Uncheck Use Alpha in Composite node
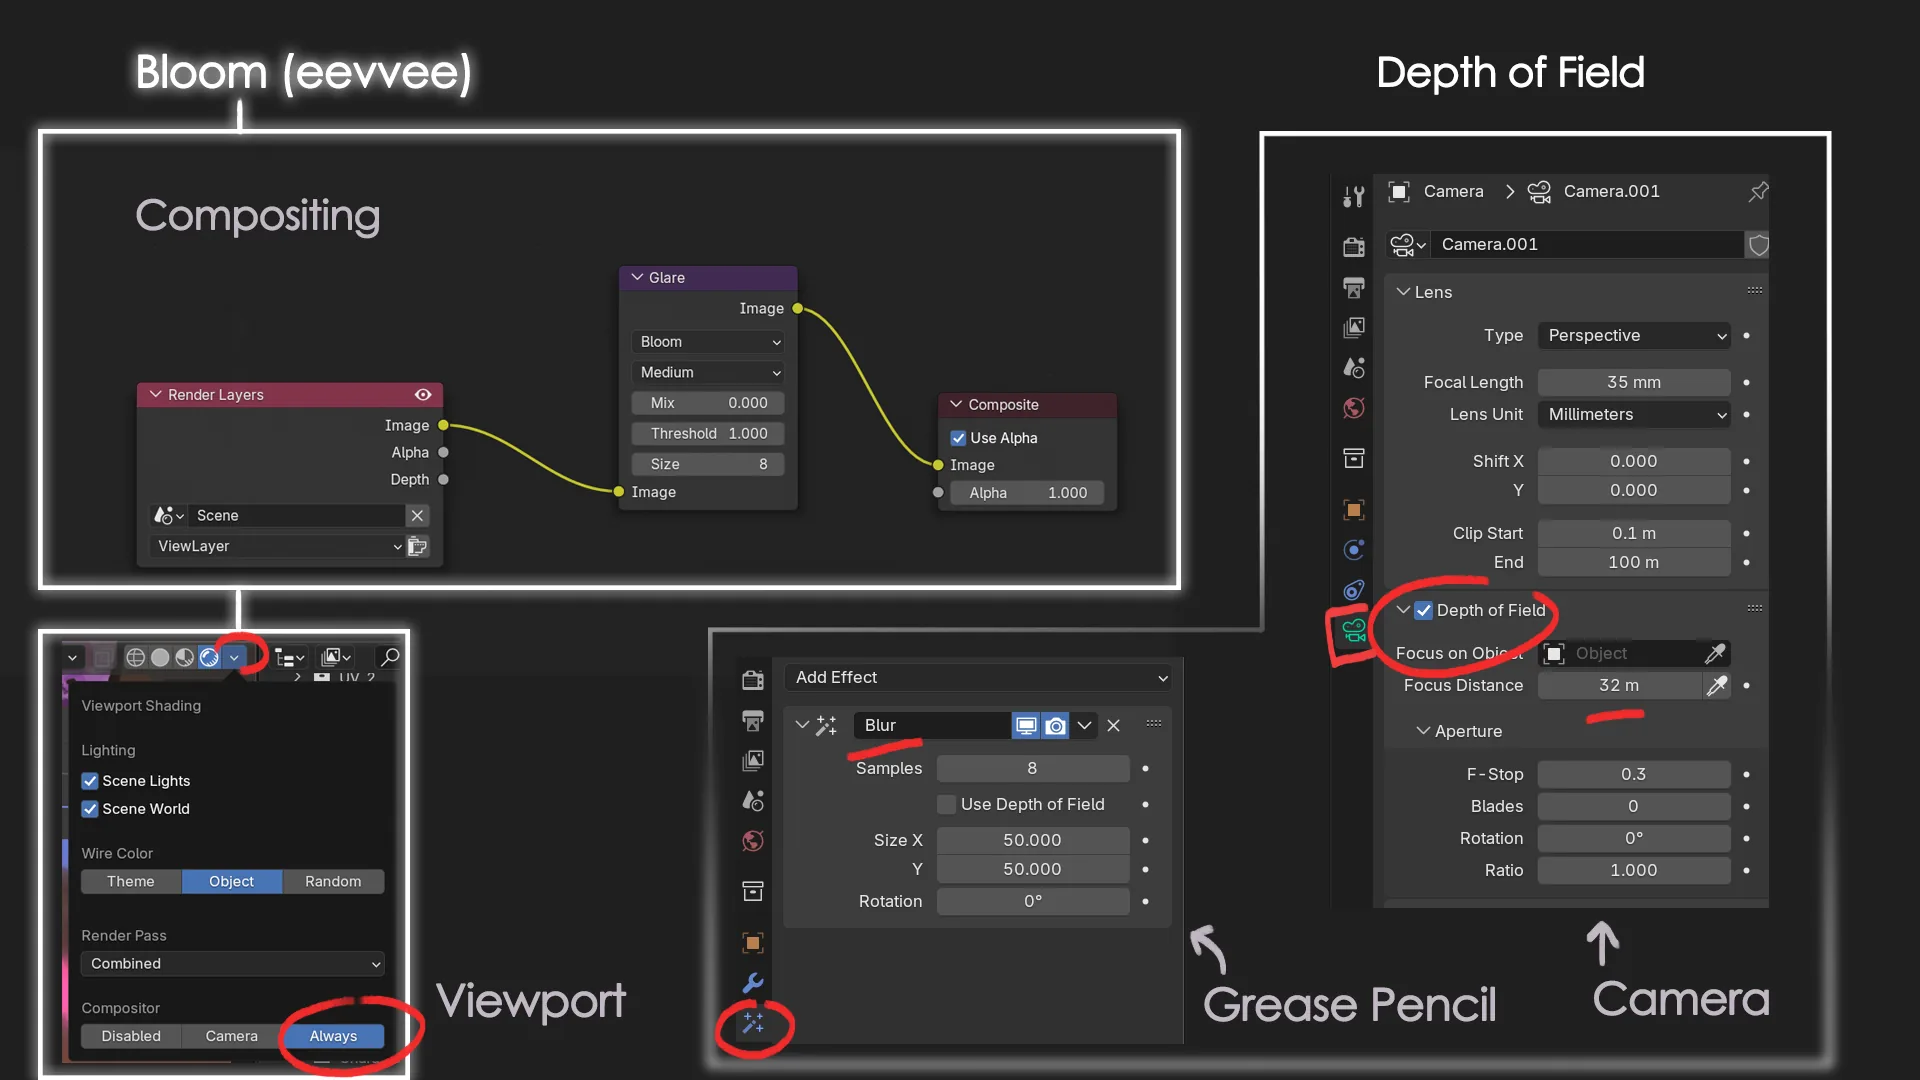This screenshot has height=1080, width=1920. coord(958,438)
